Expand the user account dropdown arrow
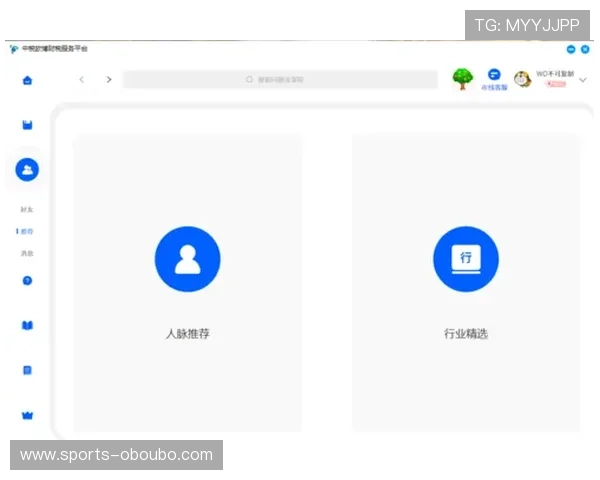Screen dimensions: 600x480 click(583, 79)
